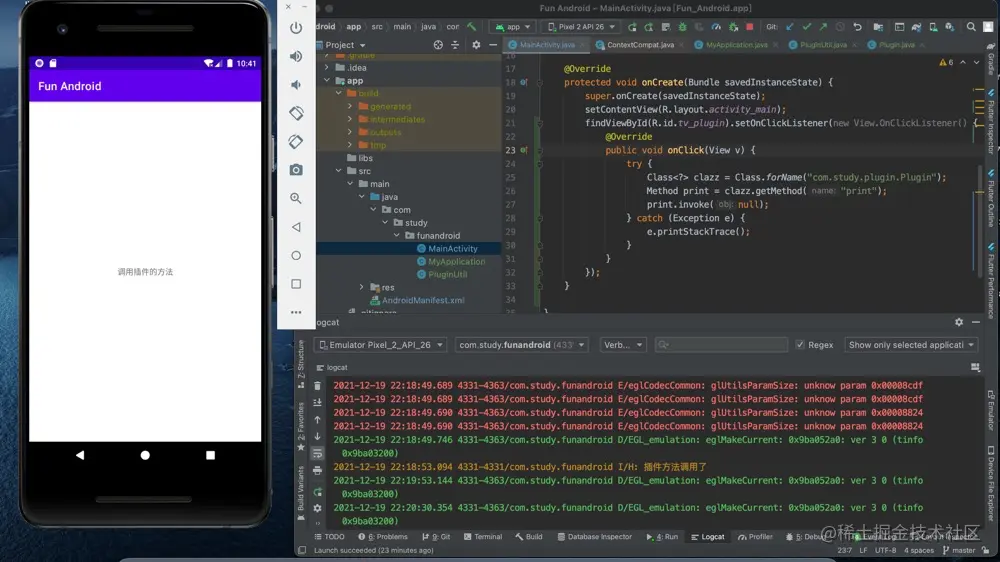
Task: Collapse the src folder in project tree
Action: [x=339, y=171]
